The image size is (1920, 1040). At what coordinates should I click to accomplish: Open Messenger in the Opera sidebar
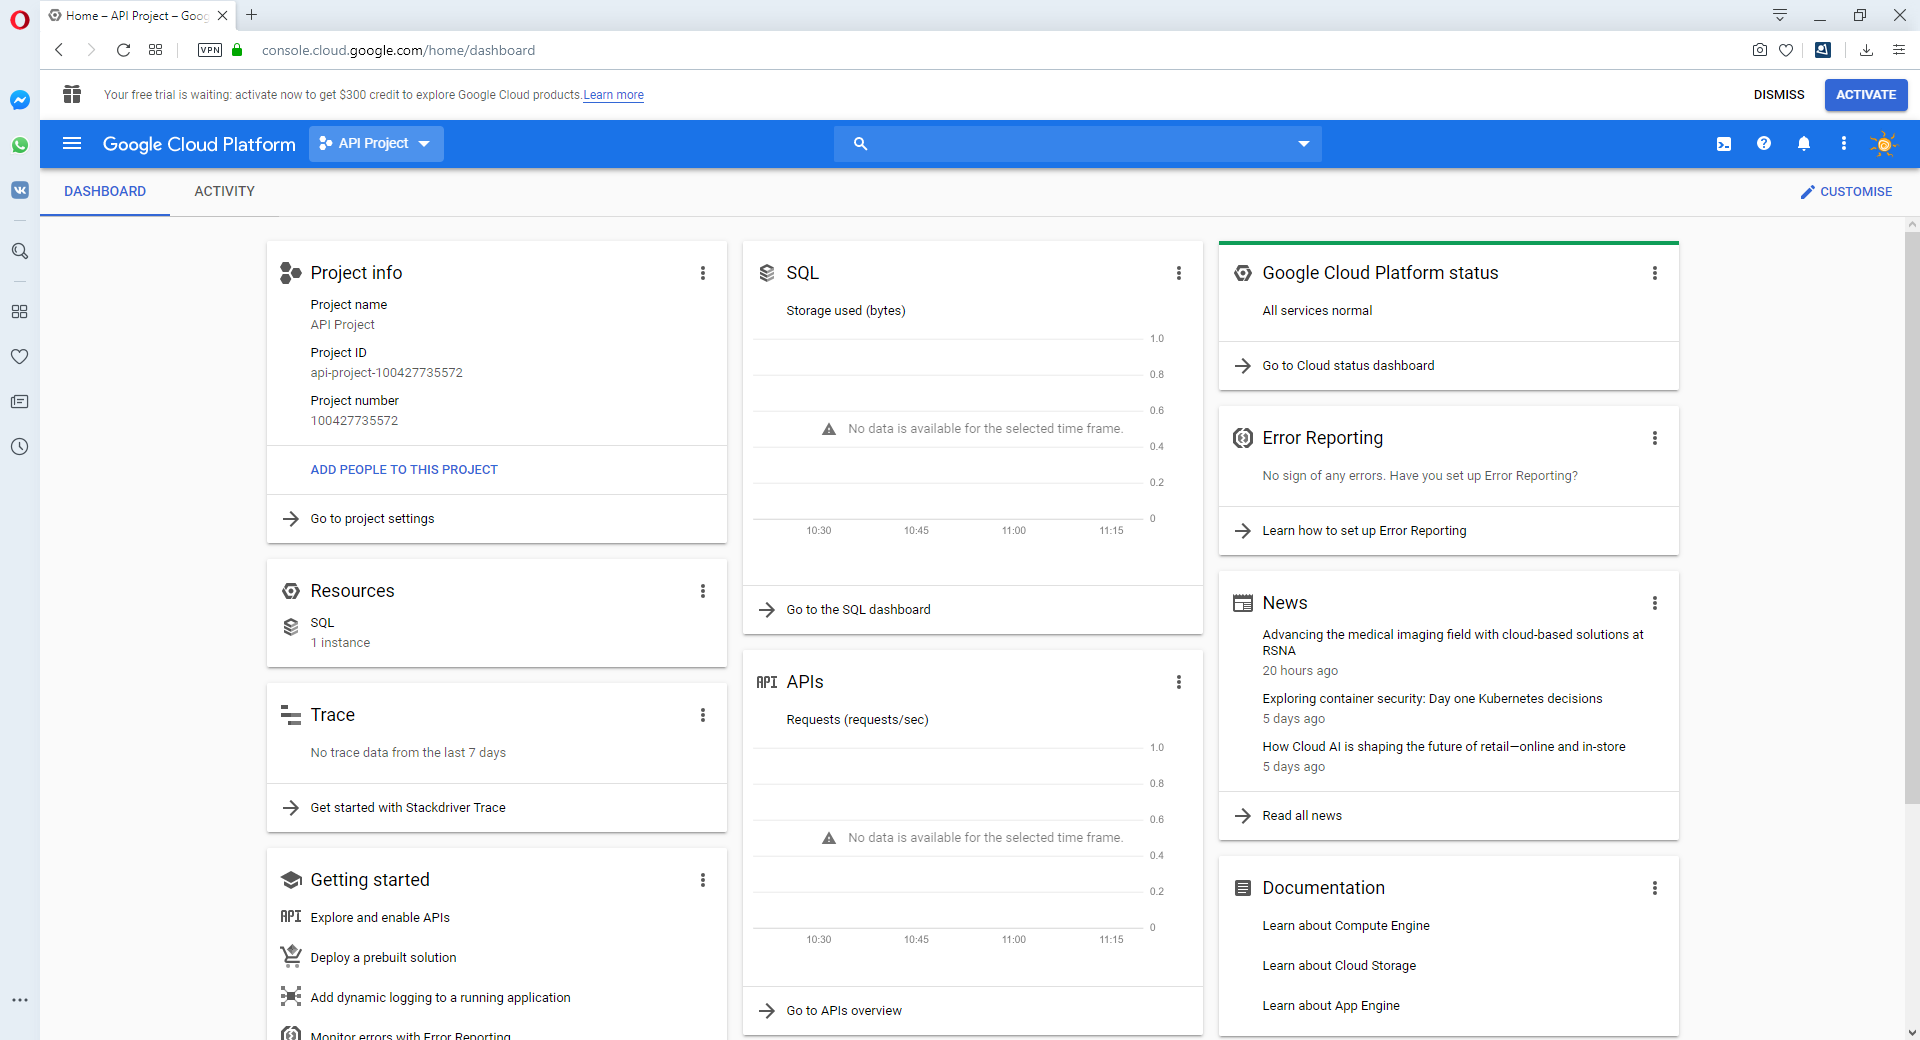point(20,100)
